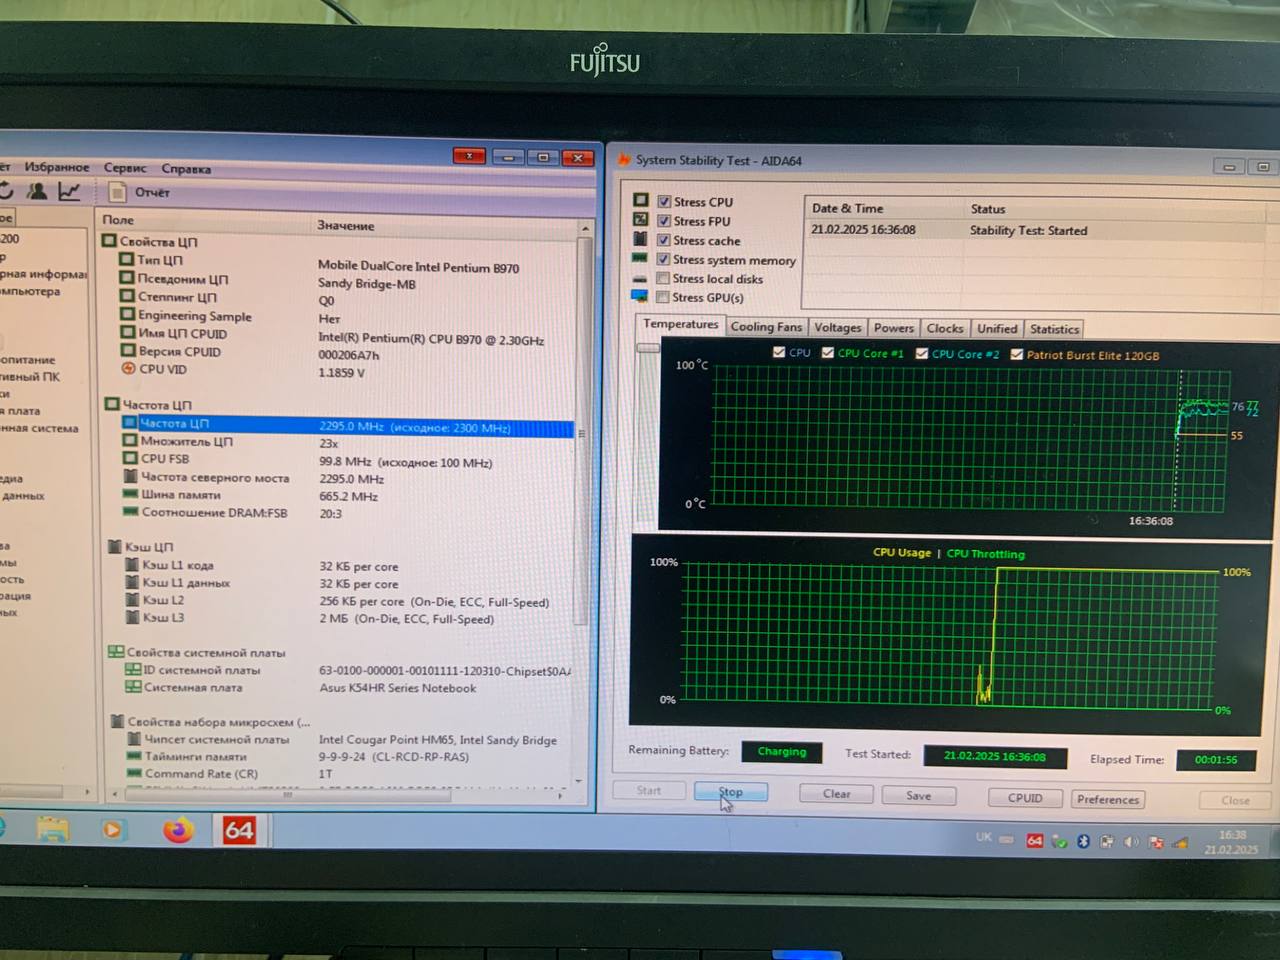Screen dimensions: 1280x960
Task: Toggle the Stress system memory checkbox
Action: coord(663,259)
